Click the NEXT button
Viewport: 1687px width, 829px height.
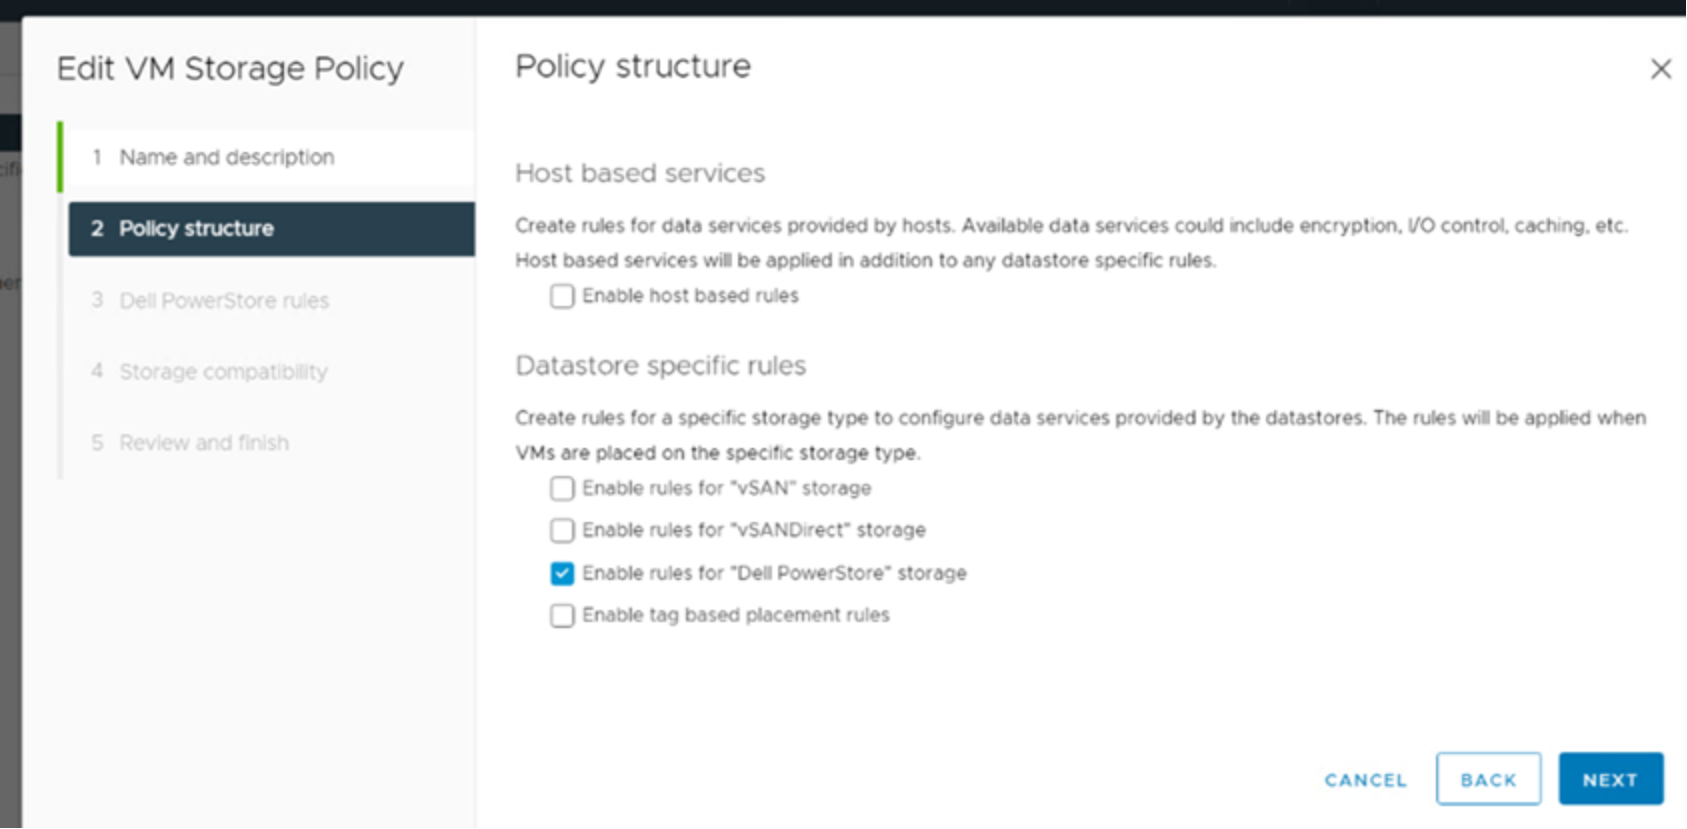(x=1610, y=779)
